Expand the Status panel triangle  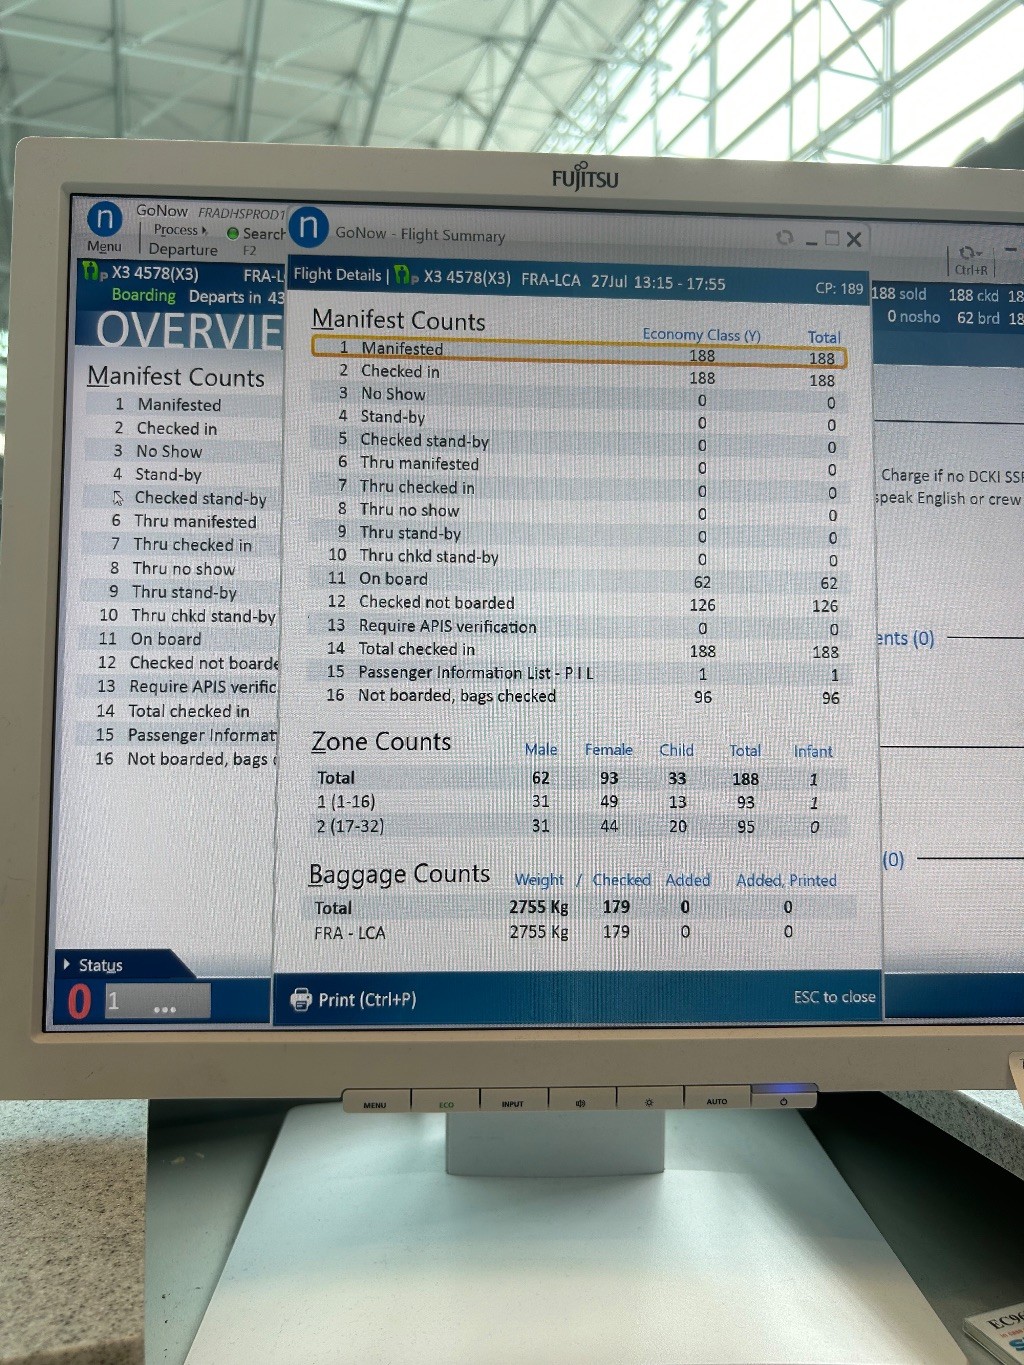(67, 964)
